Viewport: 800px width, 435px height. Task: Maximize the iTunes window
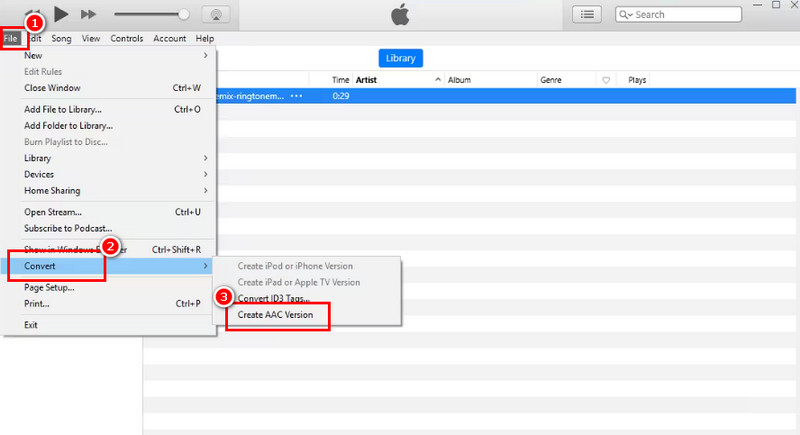click(776, 5)
